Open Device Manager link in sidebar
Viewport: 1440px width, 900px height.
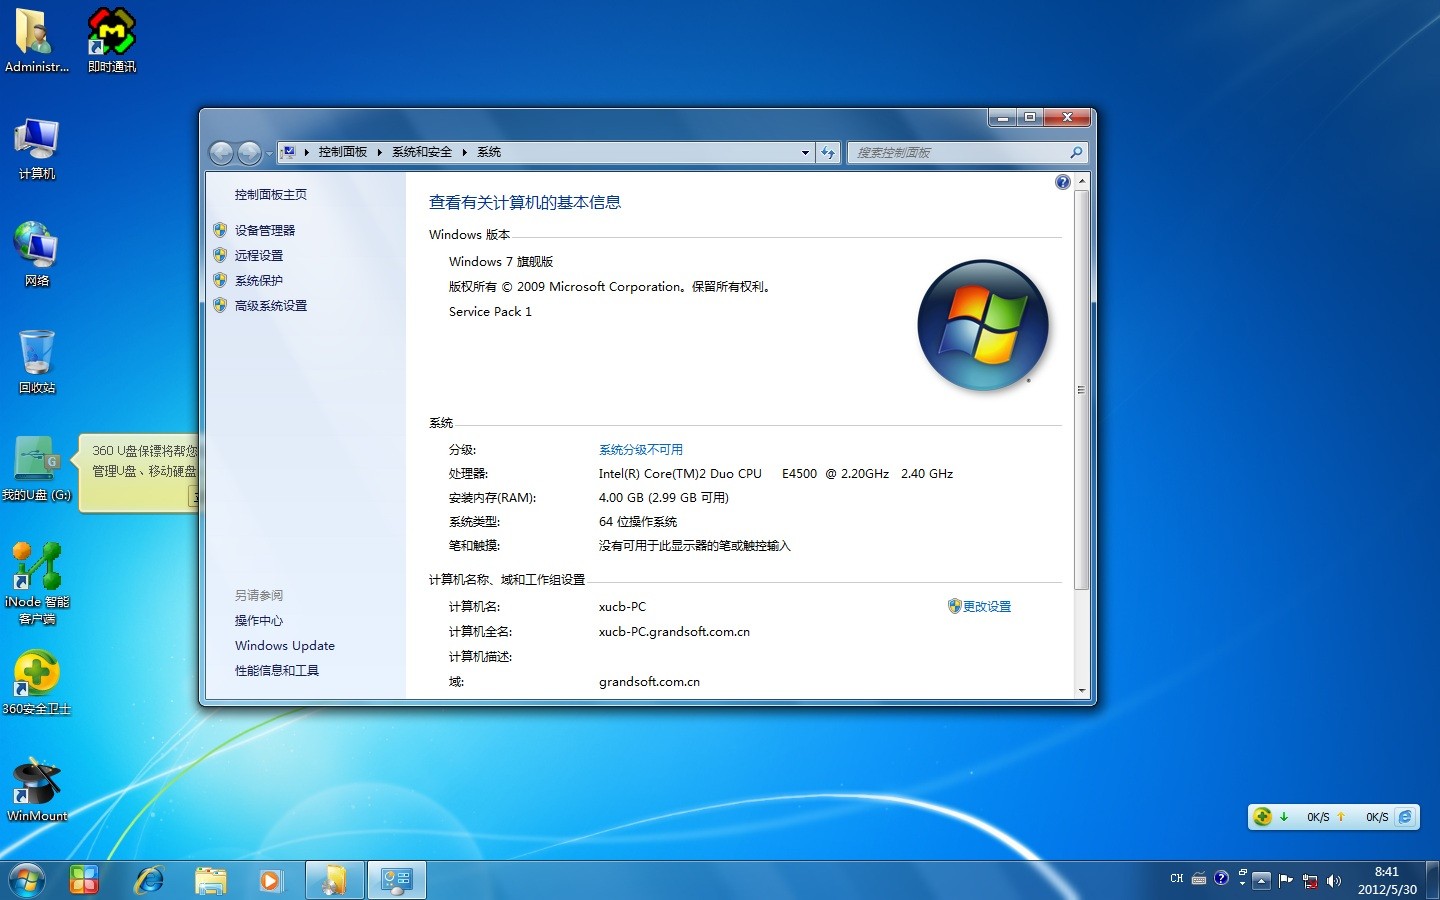pyautogui.click(x=264, y=230)
